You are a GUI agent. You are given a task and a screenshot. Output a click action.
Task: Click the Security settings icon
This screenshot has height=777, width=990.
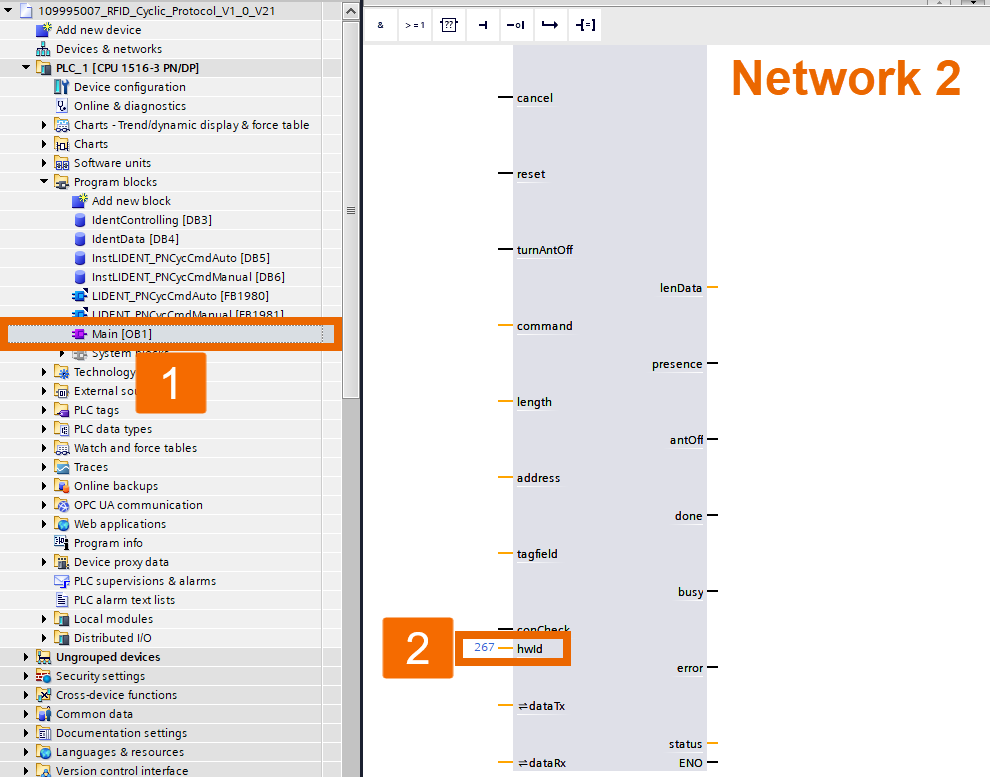[44, 676]
